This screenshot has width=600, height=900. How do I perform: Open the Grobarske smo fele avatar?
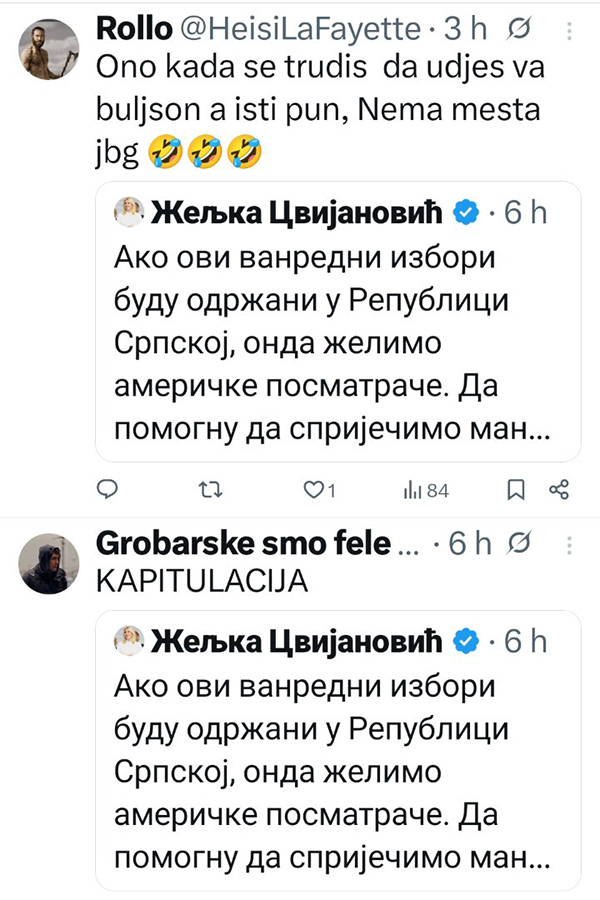coord(48,562)
